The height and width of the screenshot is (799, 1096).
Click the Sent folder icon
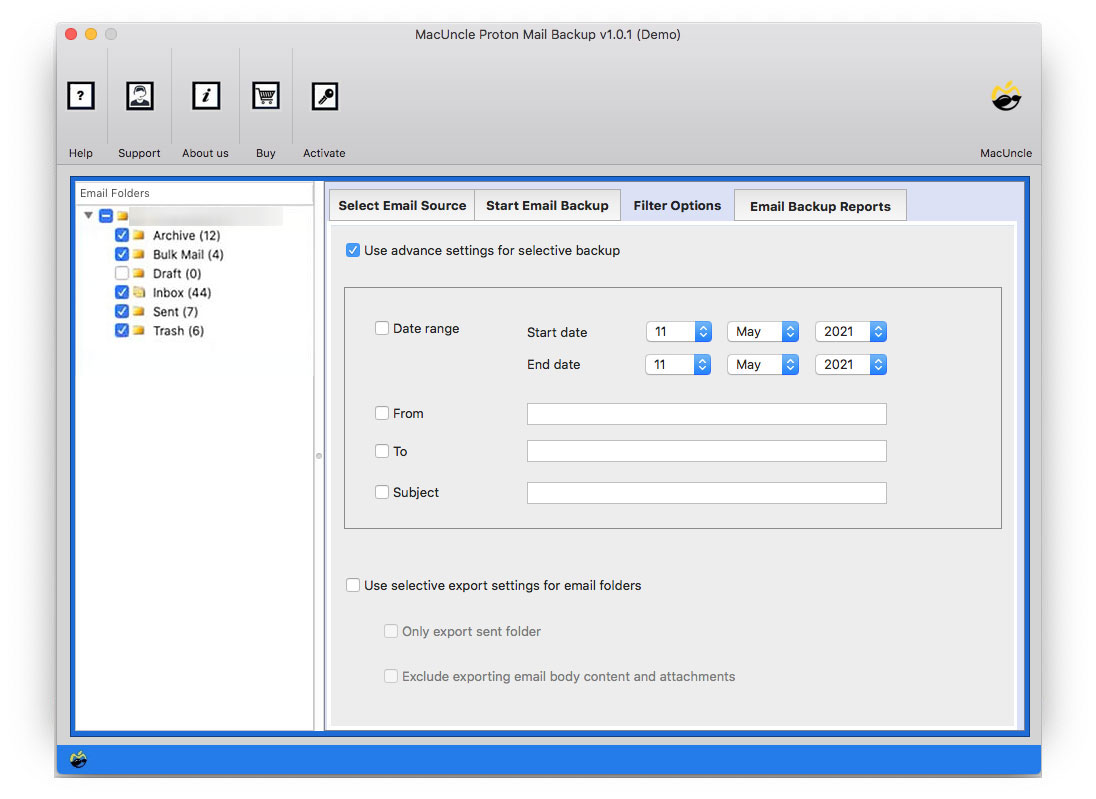pyautogui.click(x=138, y=311)
